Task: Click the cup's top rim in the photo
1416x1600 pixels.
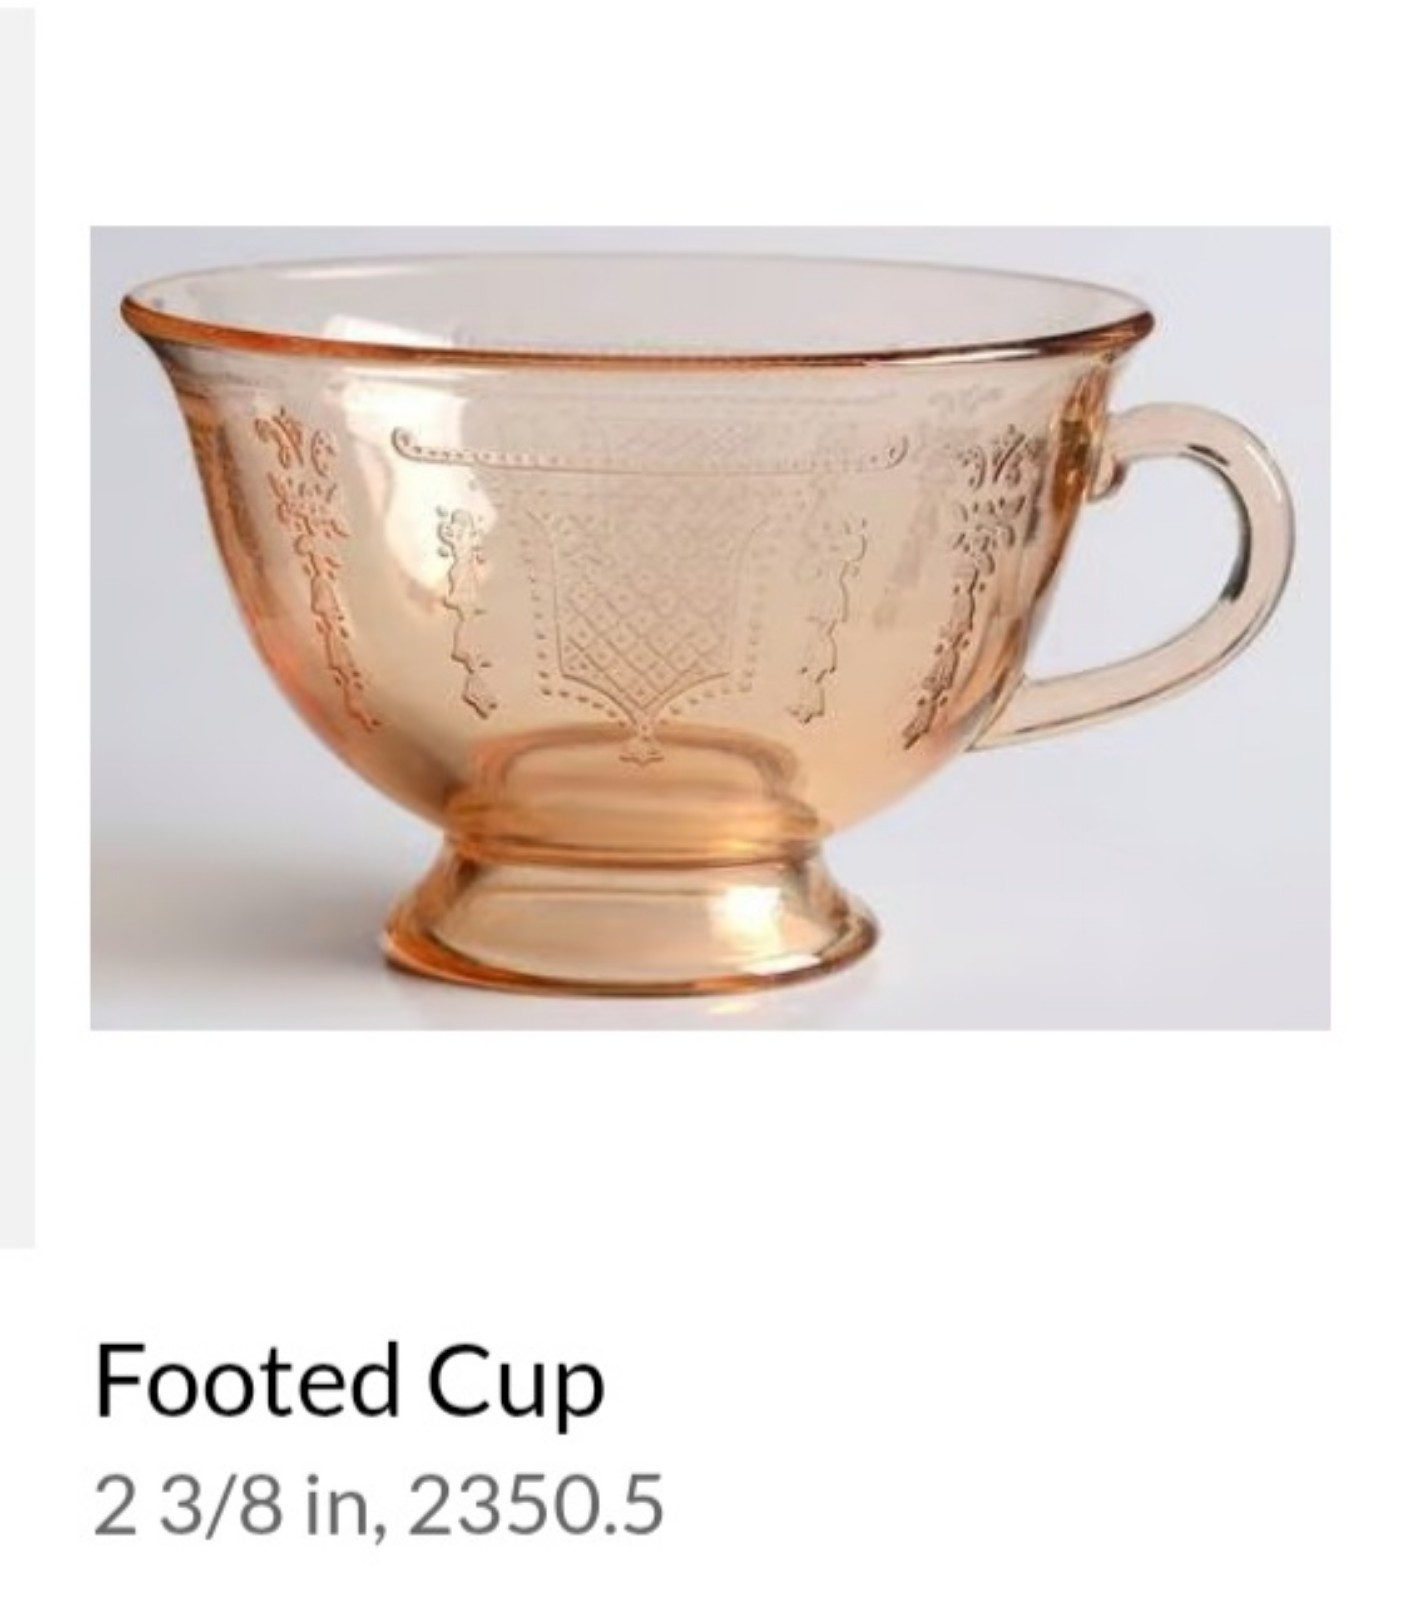Action: (638, 310)
